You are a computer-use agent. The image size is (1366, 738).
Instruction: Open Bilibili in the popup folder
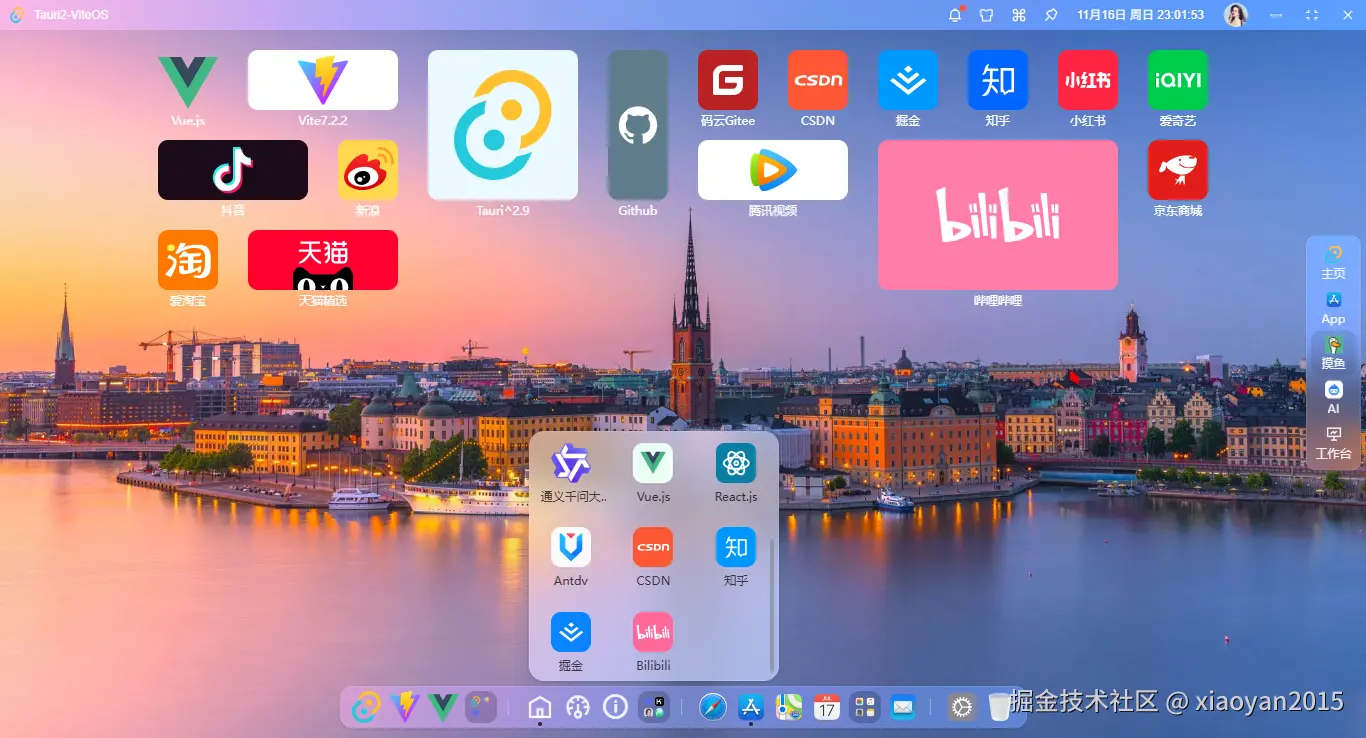pyautogui.click(x=653, y=632)
